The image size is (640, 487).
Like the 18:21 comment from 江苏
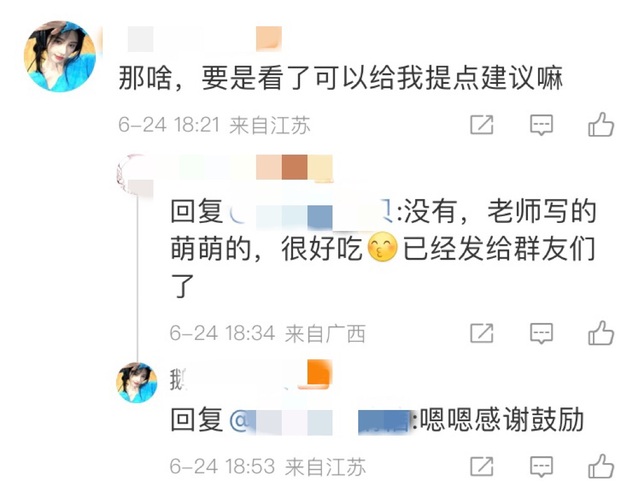[x=601, y=124]
